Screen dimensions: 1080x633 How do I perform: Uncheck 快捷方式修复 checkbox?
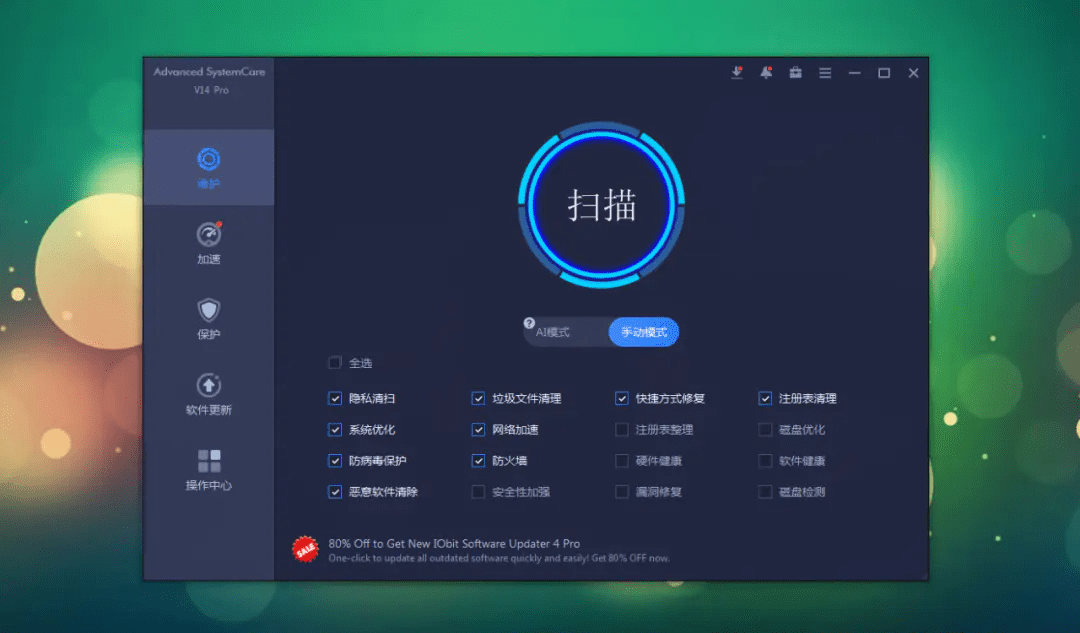click(621, 398)
